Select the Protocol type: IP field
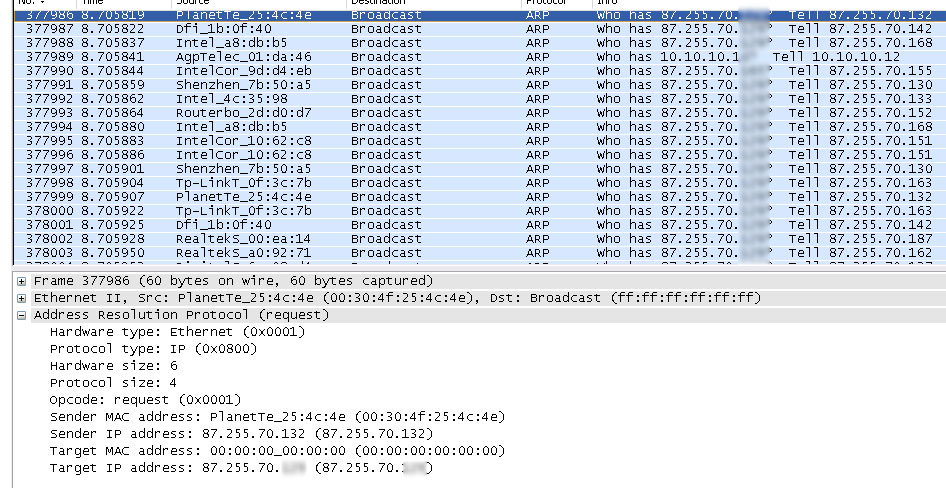The height and width of the screenshot is (488, 946). coord(153,349)
